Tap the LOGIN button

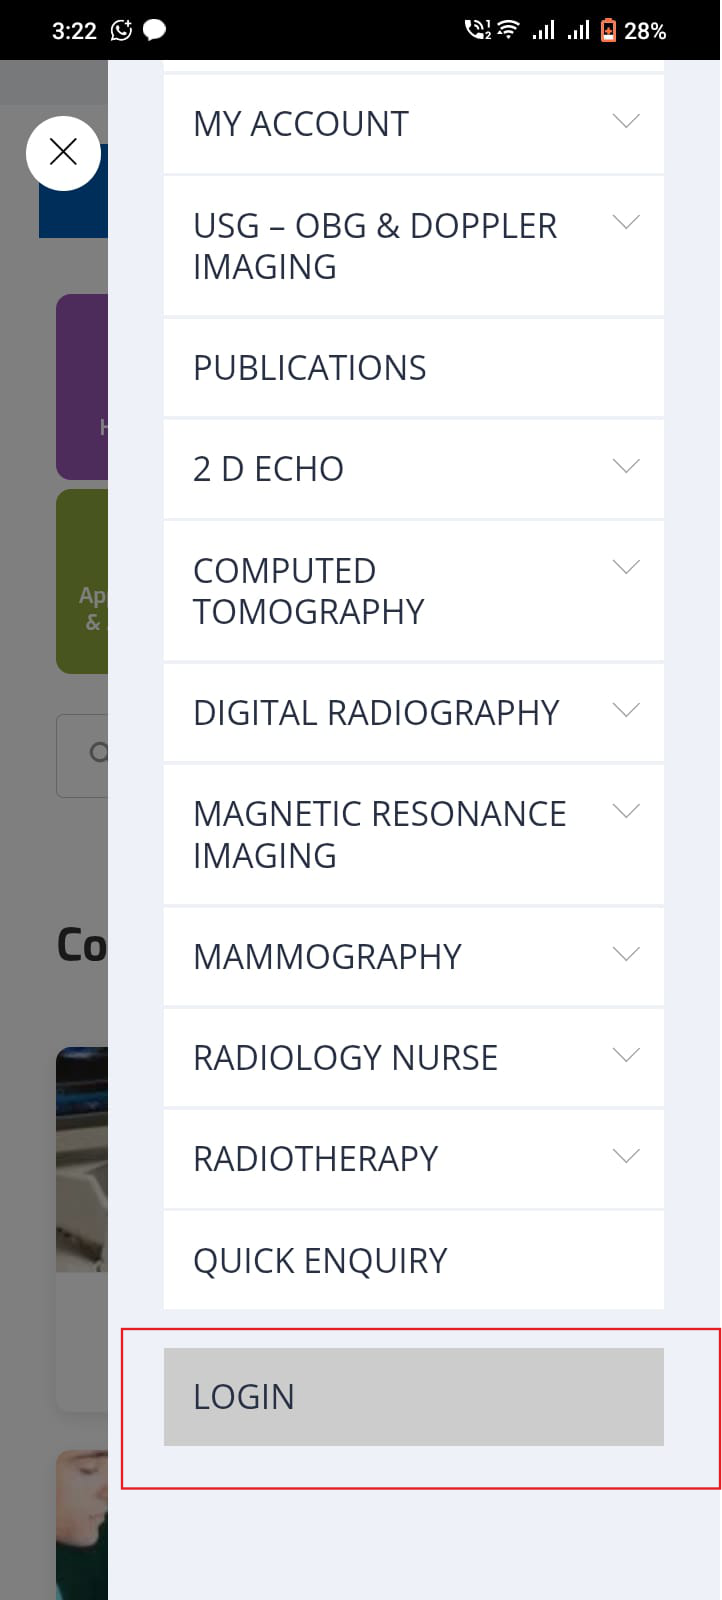click(414, 1396)
